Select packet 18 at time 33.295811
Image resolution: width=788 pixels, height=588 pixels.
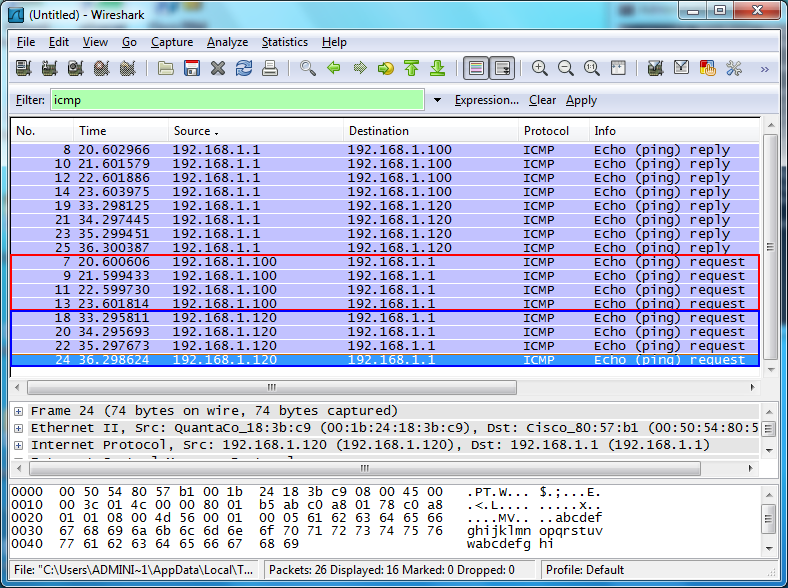click(x=385, y=318)
